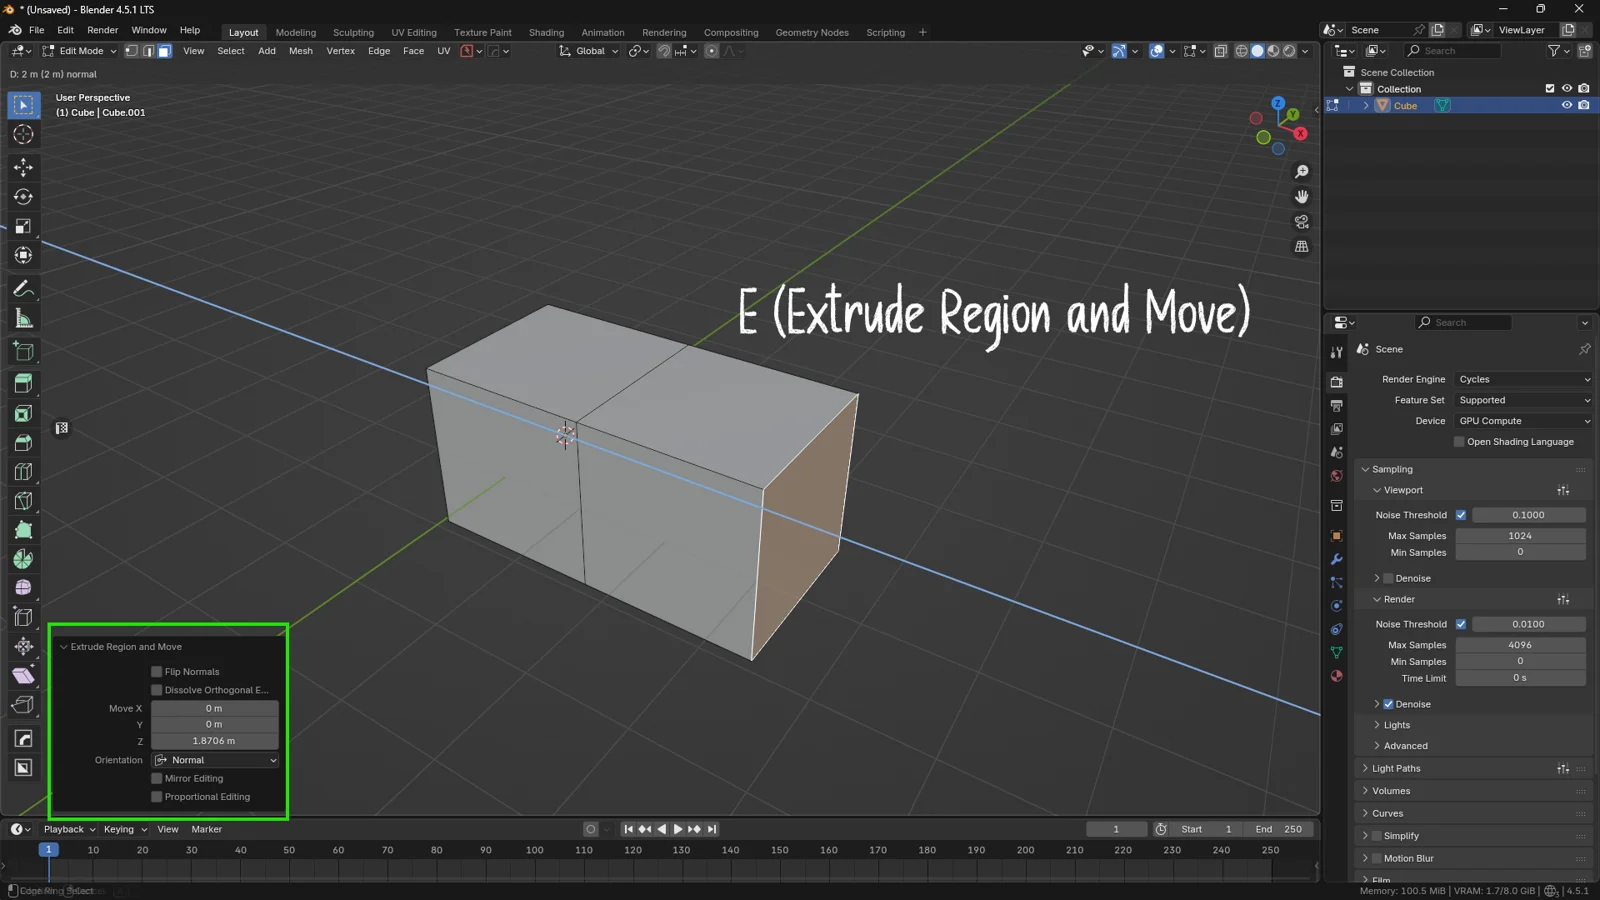The image size is (1600, 900).
Task: Switch to the Shading workspace tab
Action: 546,32
